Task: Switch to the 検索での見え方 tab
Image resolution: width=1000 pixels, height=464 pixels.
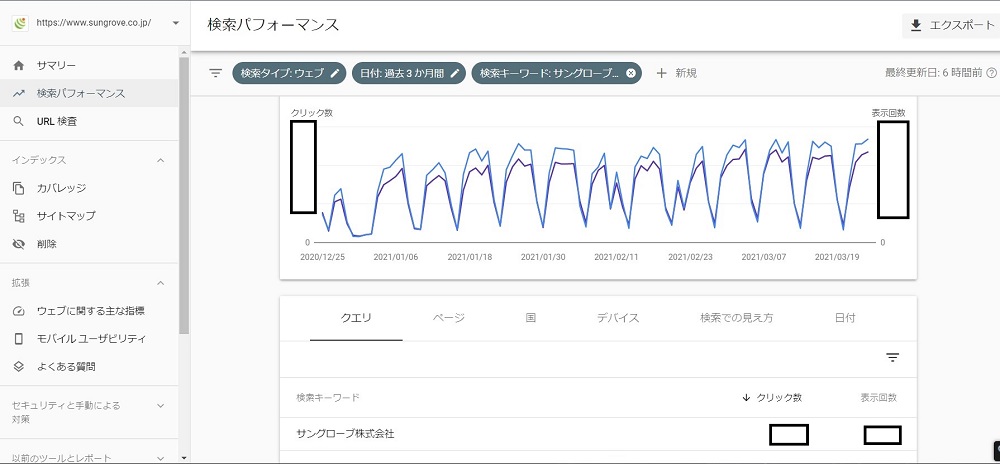Action: click(737, 317)
